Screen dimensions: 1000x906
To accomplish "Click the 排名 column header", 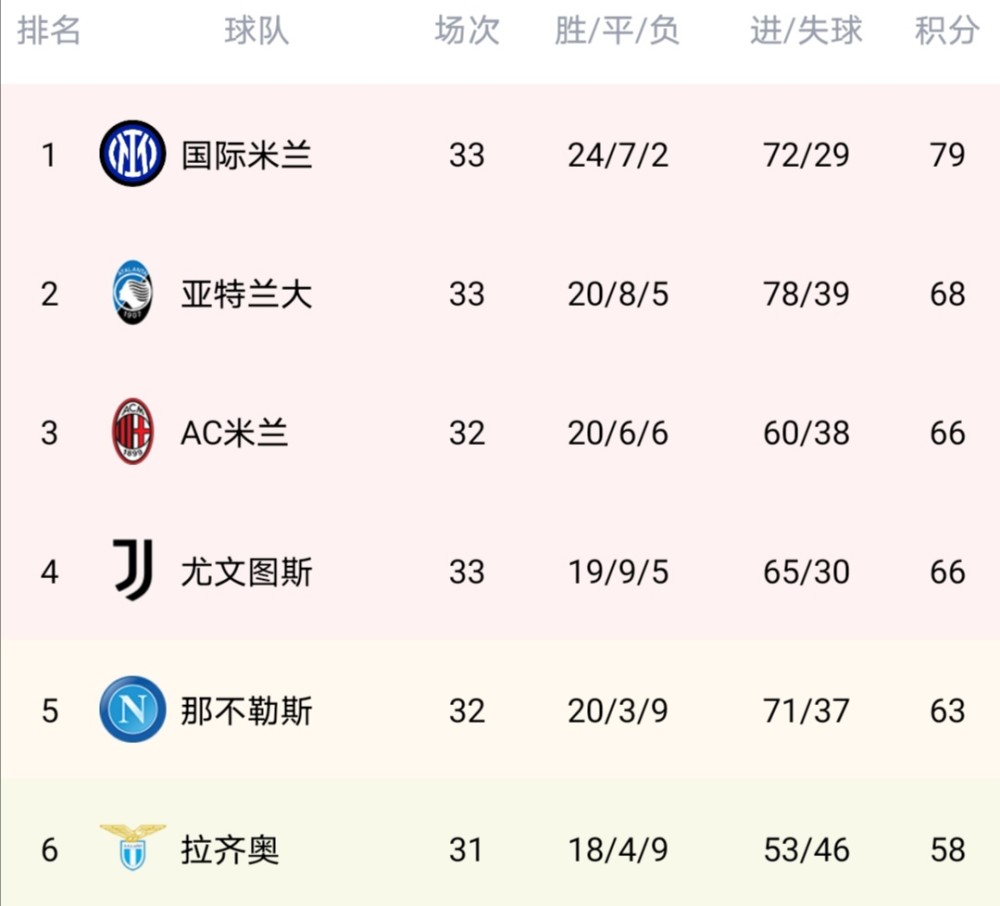I will point(48,31).
